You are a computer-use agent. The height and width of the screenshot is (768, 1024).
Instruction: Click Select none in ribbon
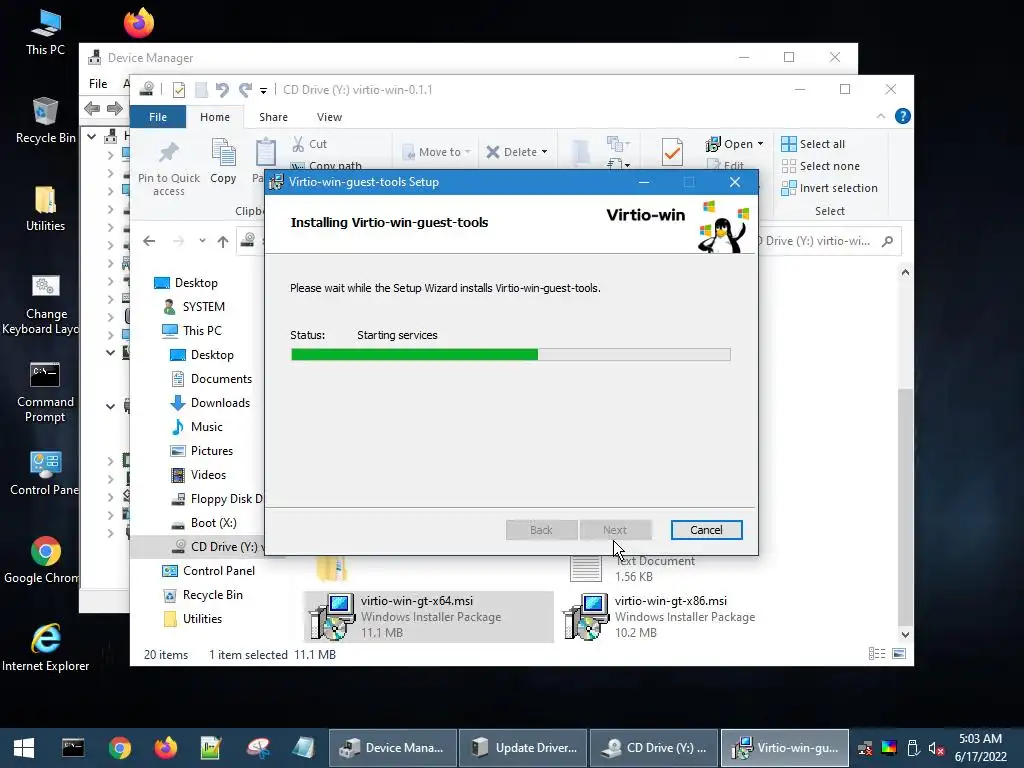[820, 166]
